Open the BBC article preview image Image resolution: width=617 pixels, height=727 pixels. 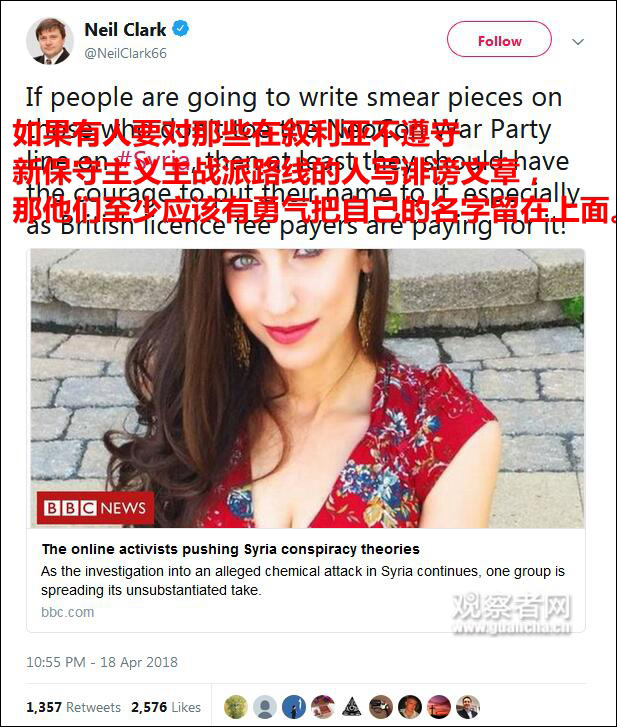tap(307, 389)
